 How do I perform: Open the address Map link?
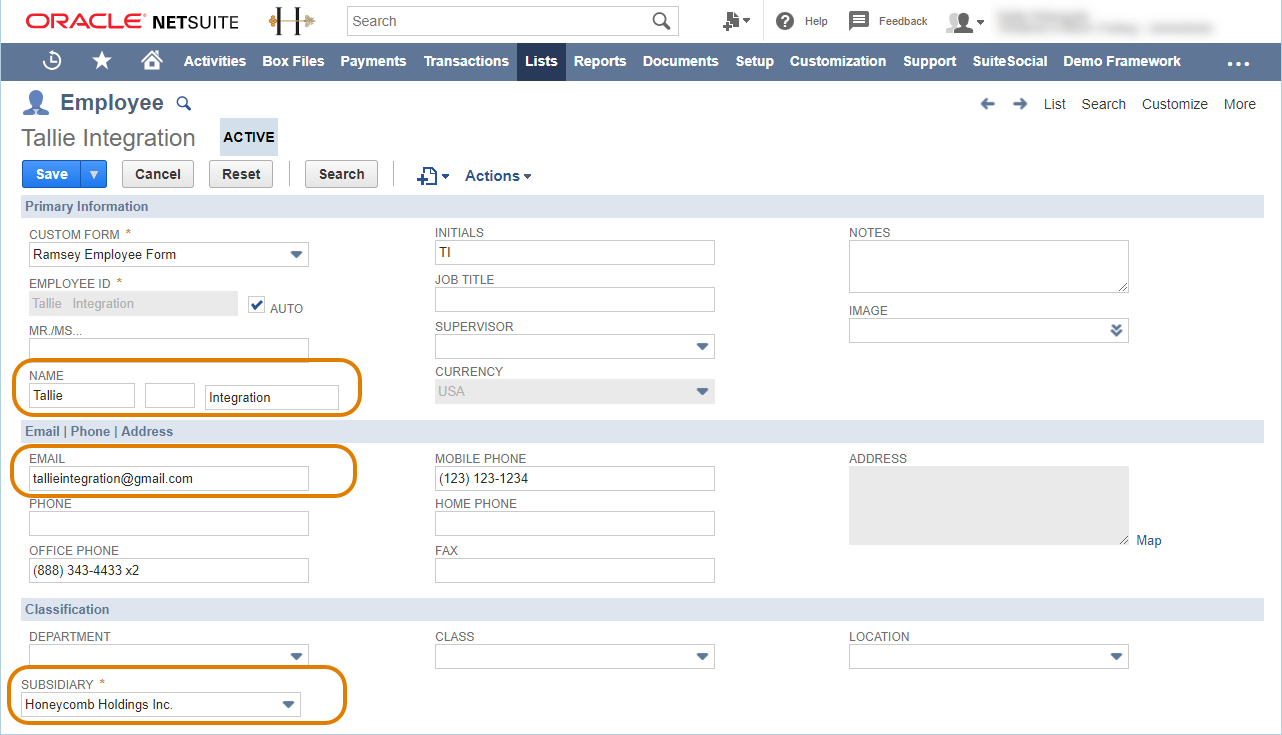pyautogui.click(x=1149, y=540)
